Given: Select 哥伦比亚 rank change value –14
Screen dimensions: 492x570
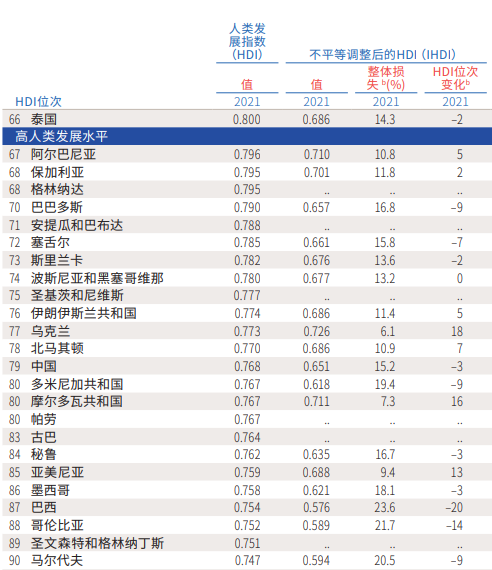Looking at the screenshot, I should click(x=455, y=525).
